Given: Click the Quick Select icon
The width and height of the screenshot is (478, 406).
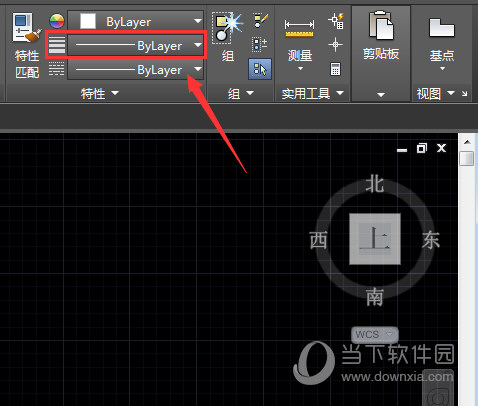Looking at the screenshot, I should (x=336, y=21).
